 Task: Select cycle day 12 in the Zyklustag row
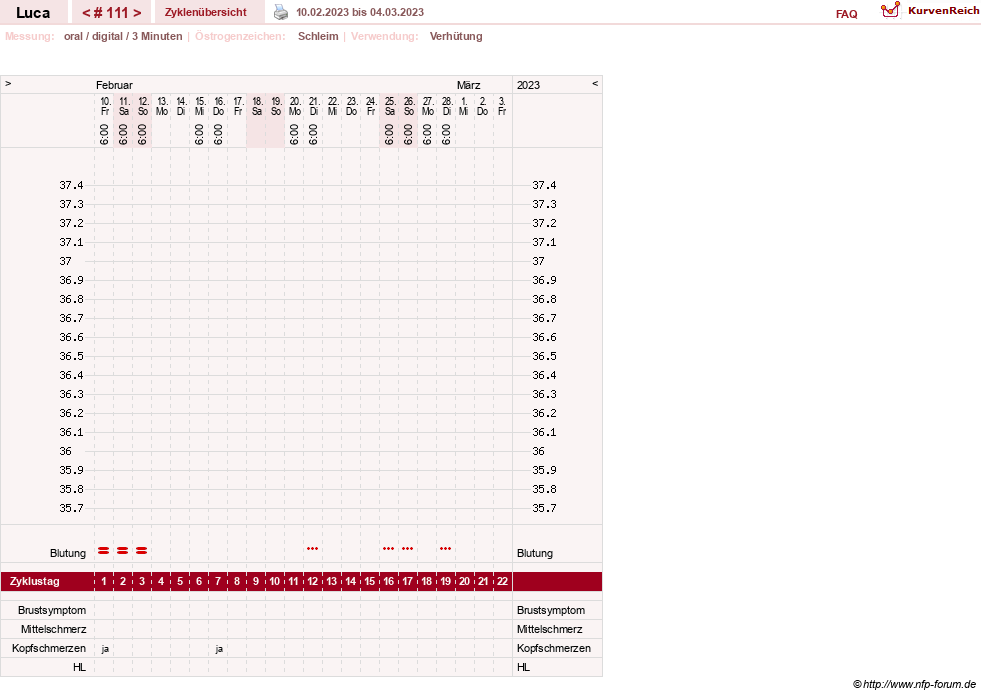pyautogui.click(x=312, y=581)
